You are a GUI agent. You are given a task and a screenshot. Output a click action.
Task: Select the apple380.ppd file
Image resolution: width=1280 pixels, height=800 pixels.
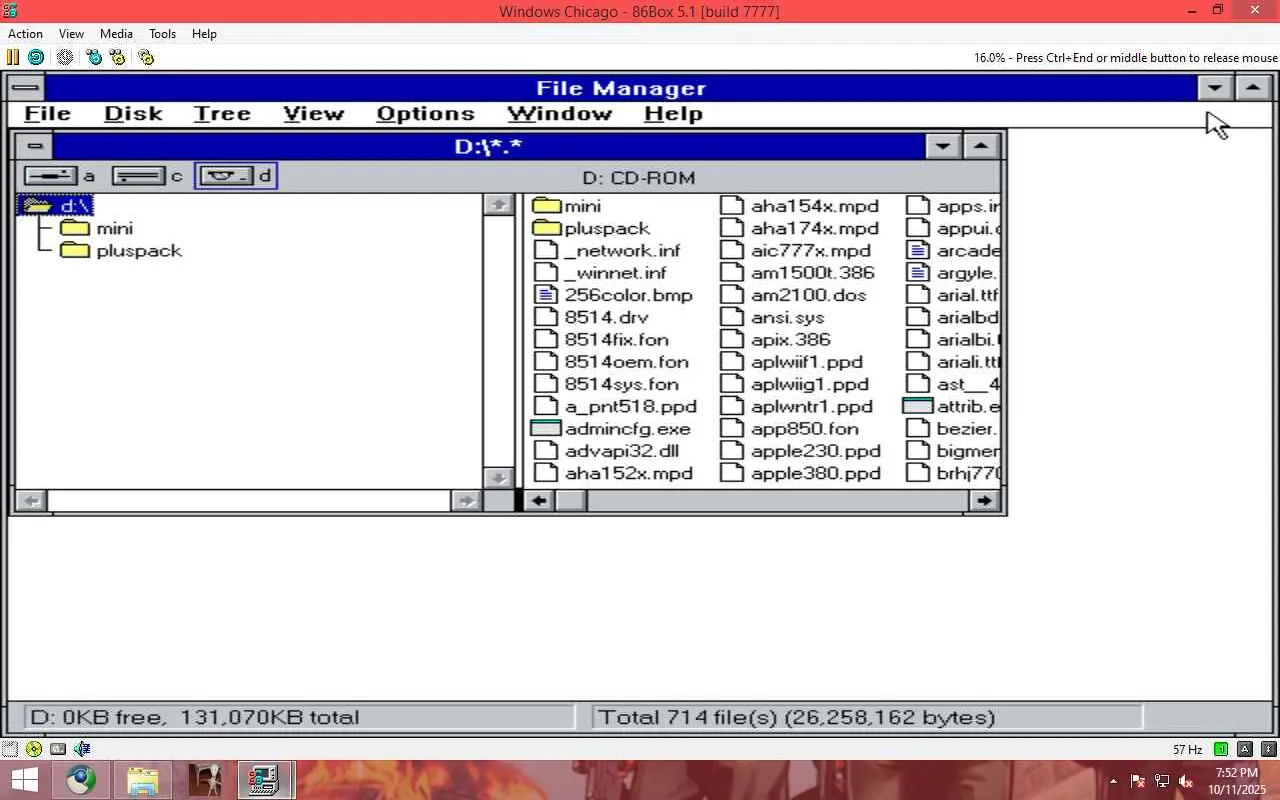pos(801,473)
